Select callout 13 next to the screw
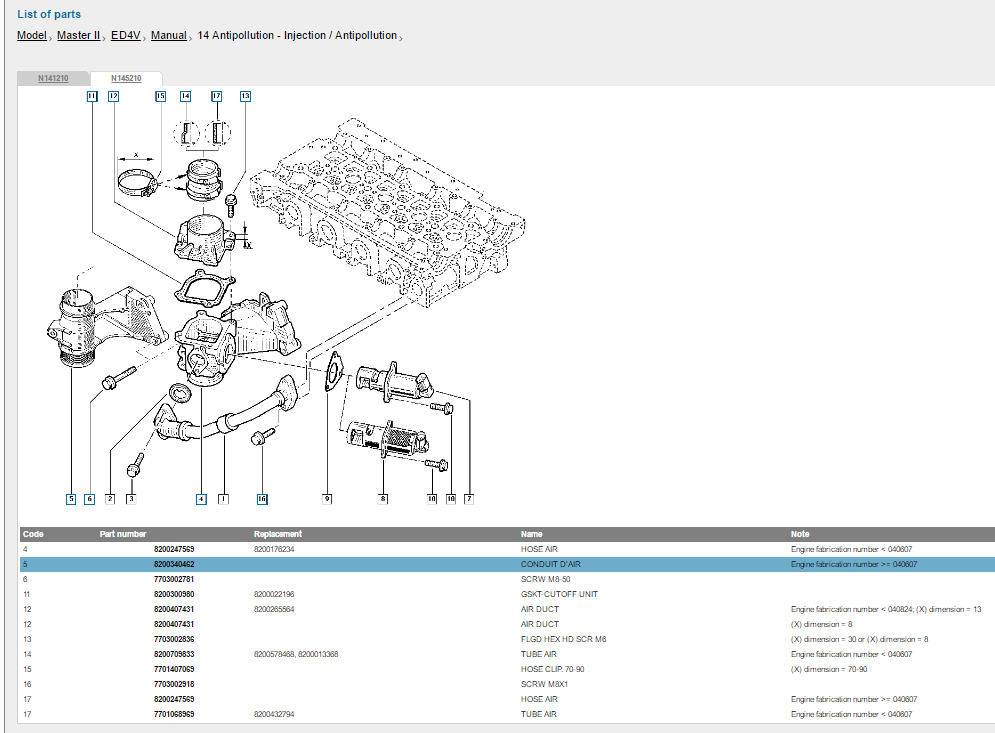This screenshot has width=995, height=733. pyautogui.click(x=245, y=97)
